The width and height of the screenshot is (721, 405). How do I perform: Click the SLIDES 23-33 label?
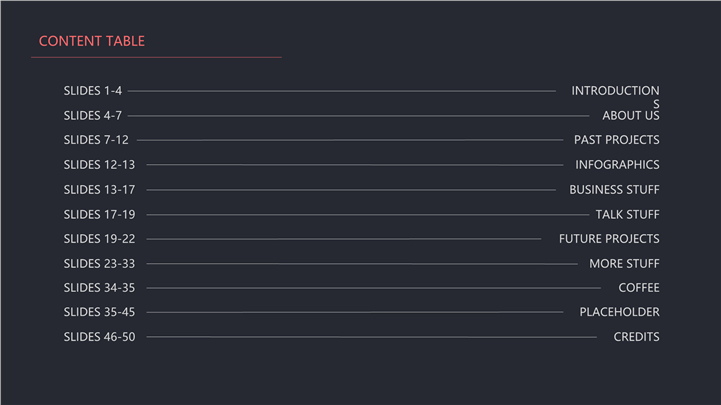coord(99,264)
